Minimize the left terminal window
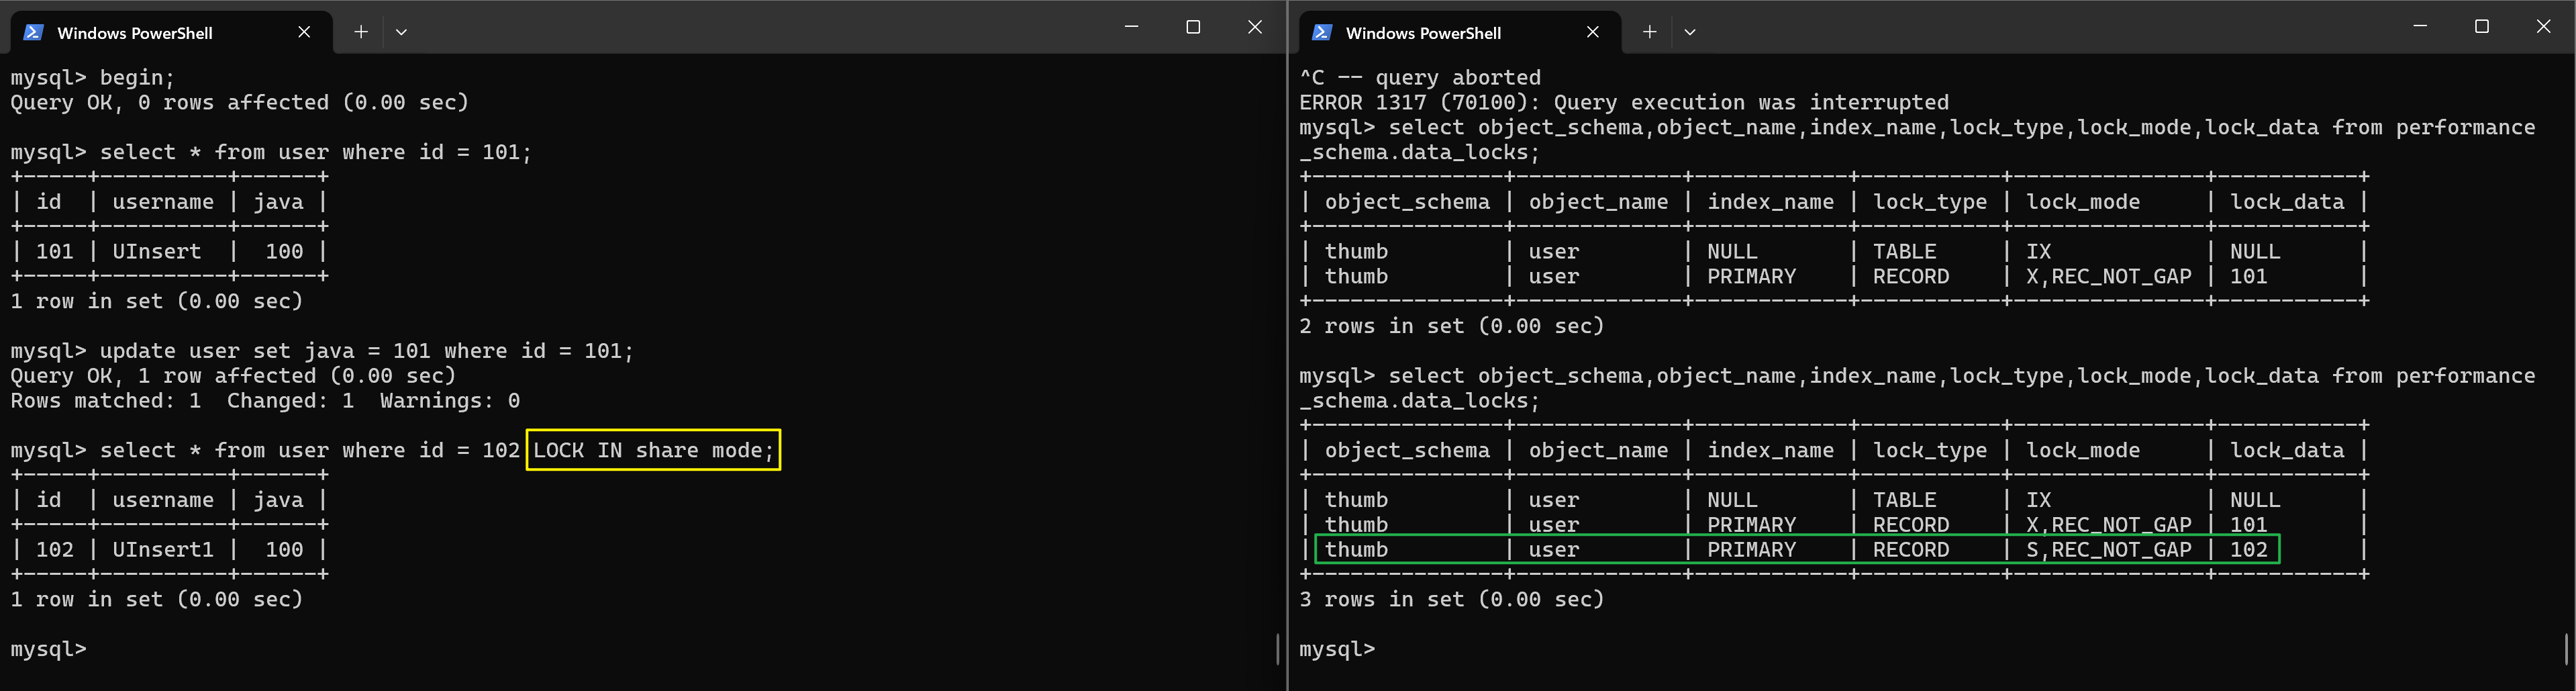Screen dimensions: 2576x691 point(1131,27)
